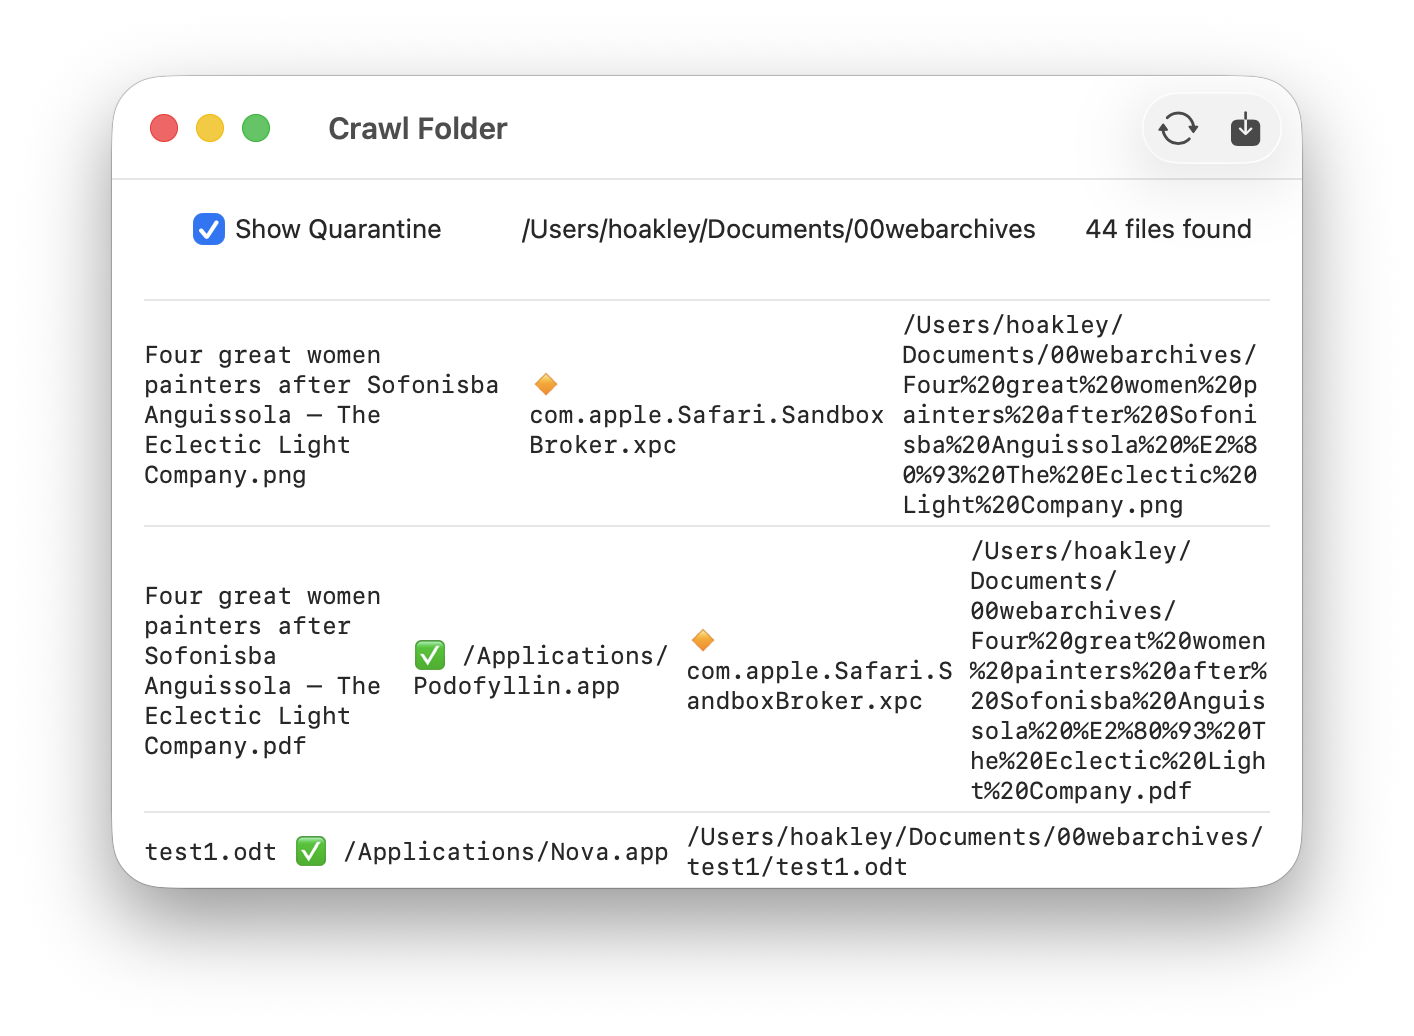Click the refresh crawl icon in toolbar
This screenshot has height=1036, width=1414.
[1177, 129]
